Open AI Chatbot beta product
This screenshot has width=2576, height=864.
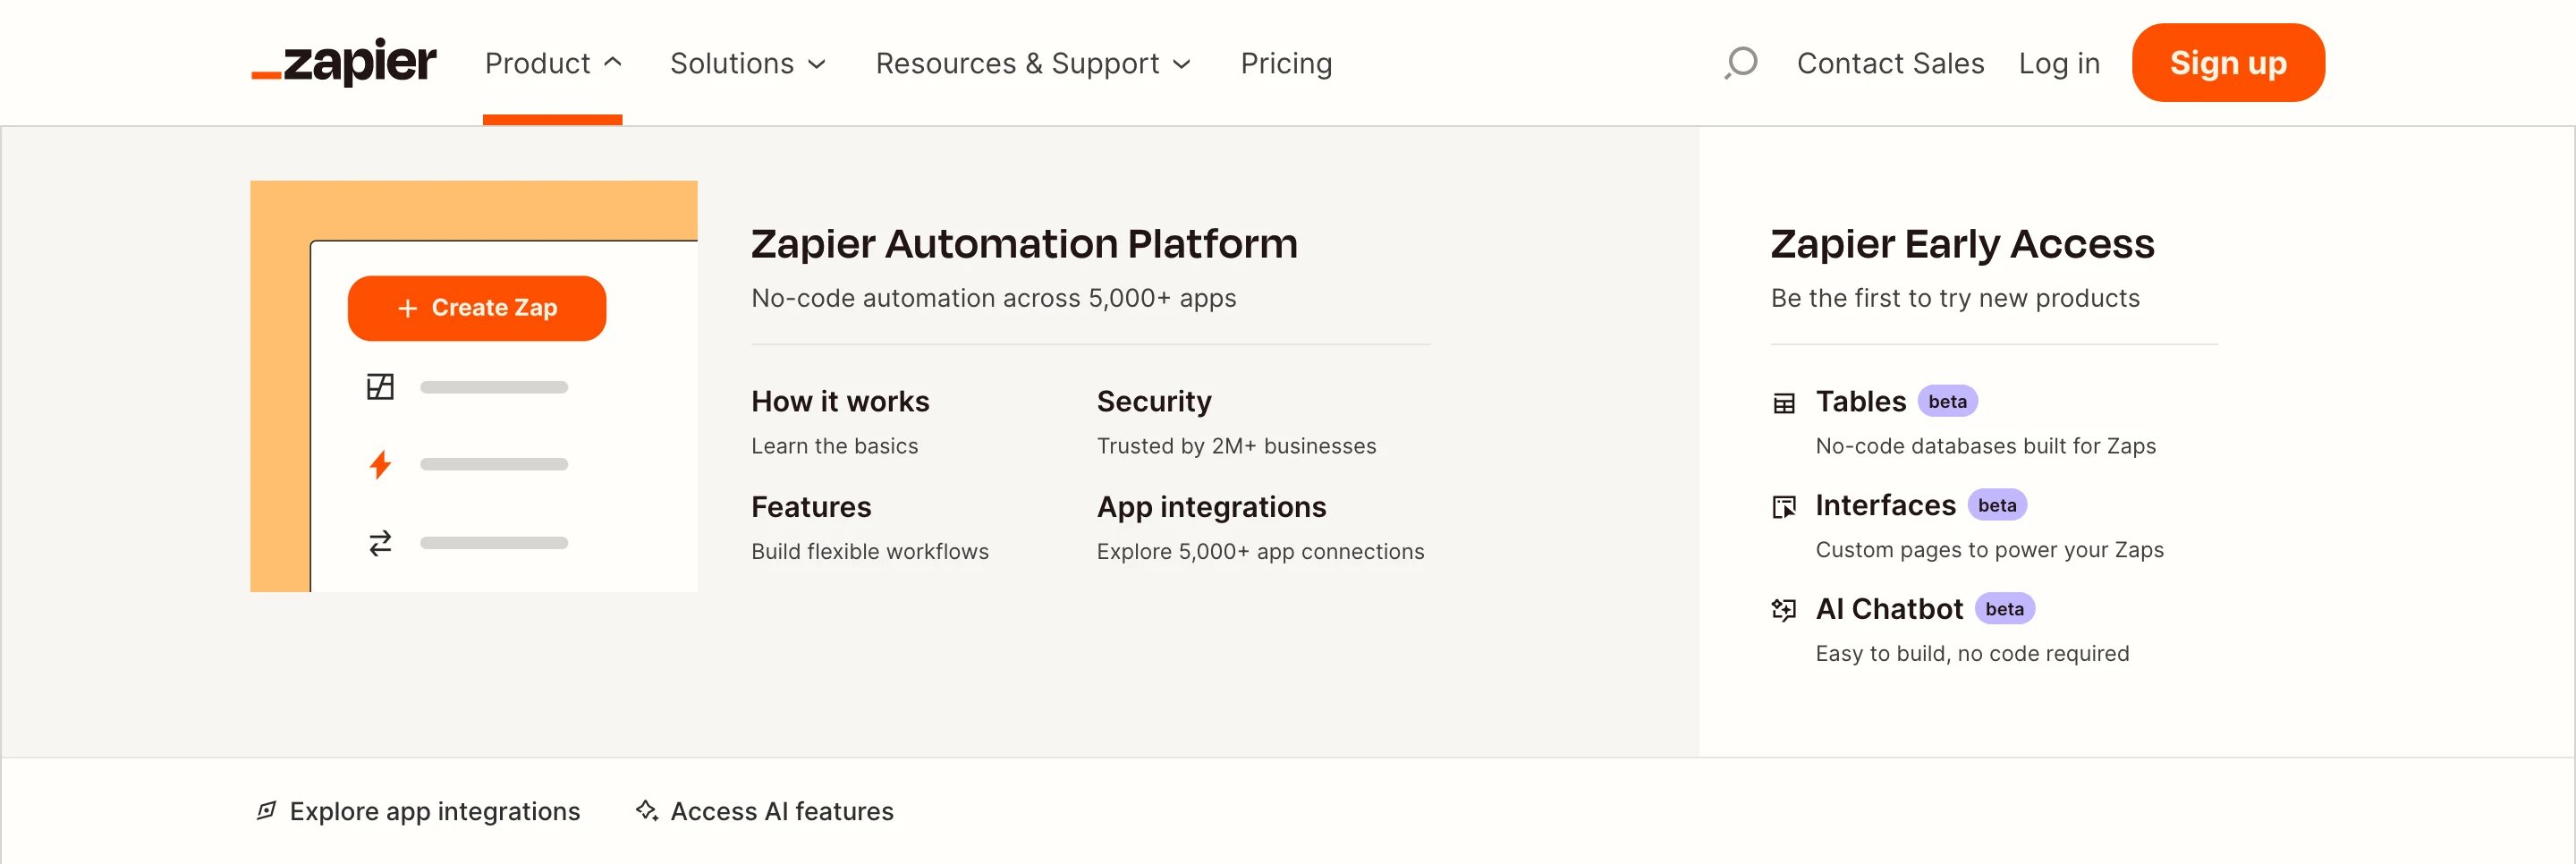point(1889,609)
